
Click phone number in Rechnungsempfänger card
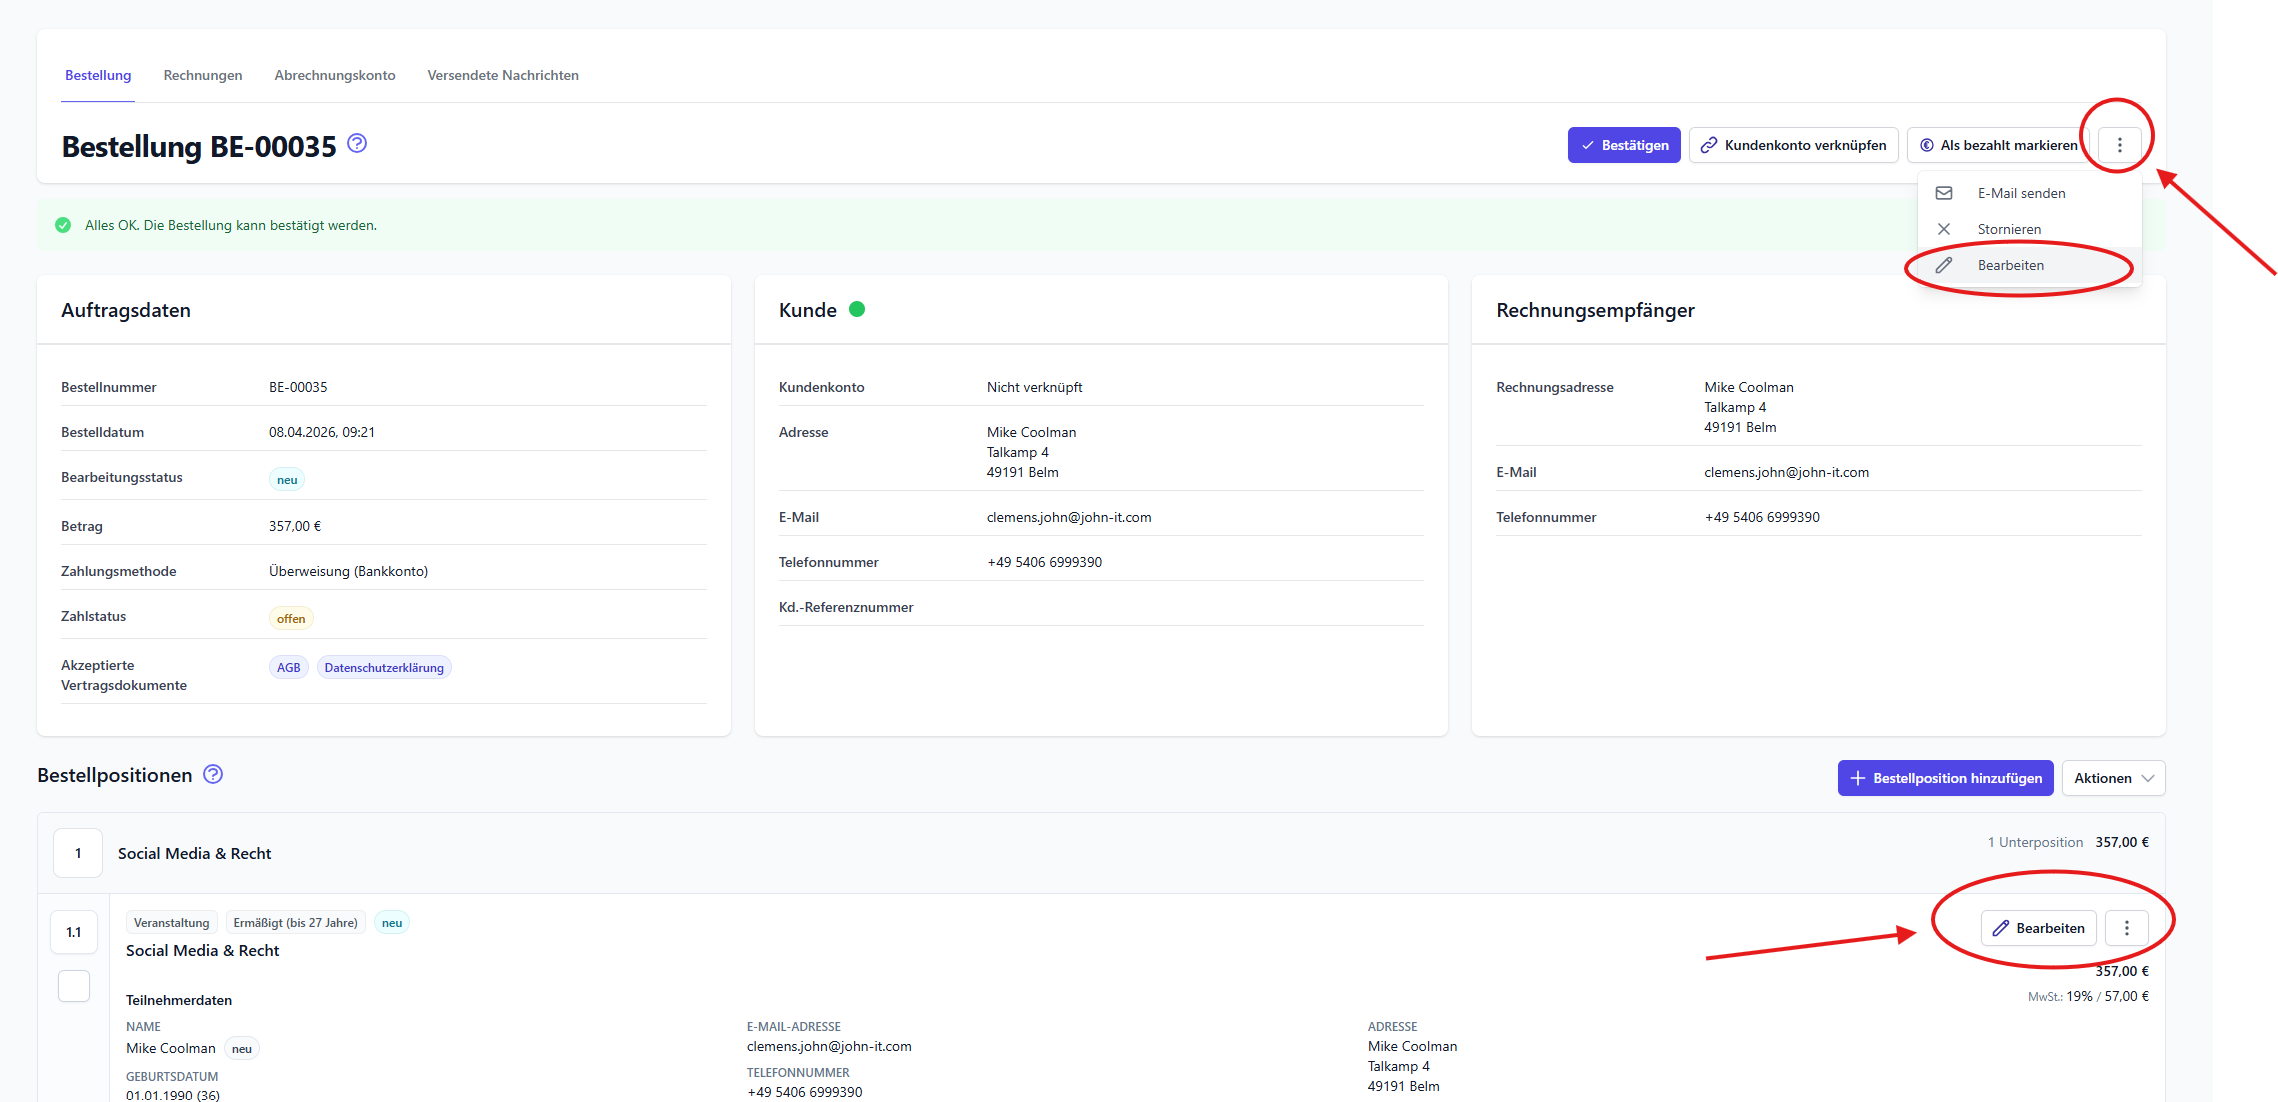coord(1762,517)
